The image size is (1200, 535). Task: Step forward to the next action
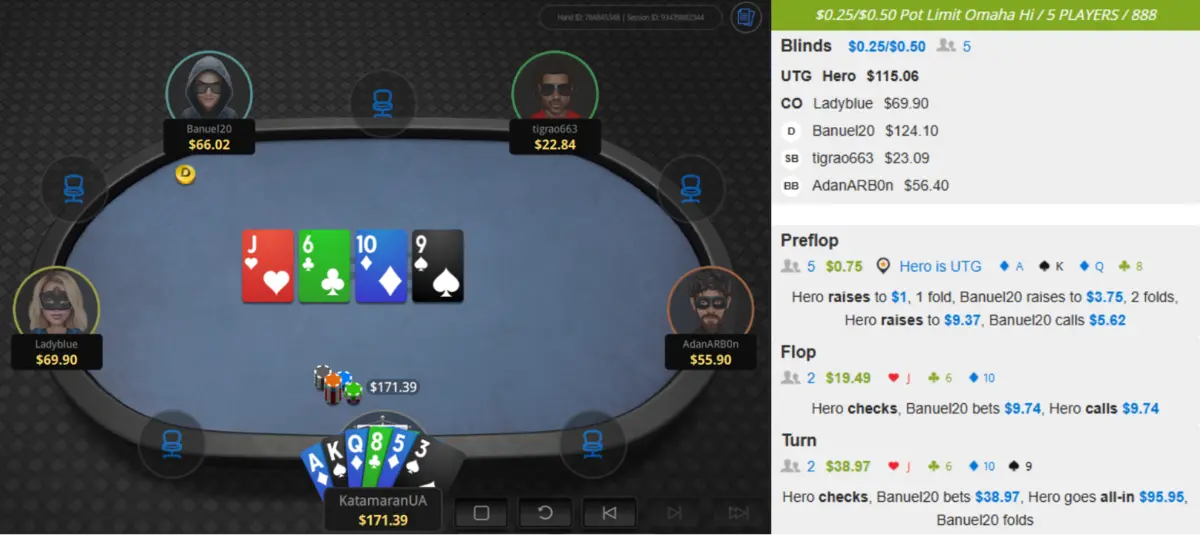[x=674, y=513]
